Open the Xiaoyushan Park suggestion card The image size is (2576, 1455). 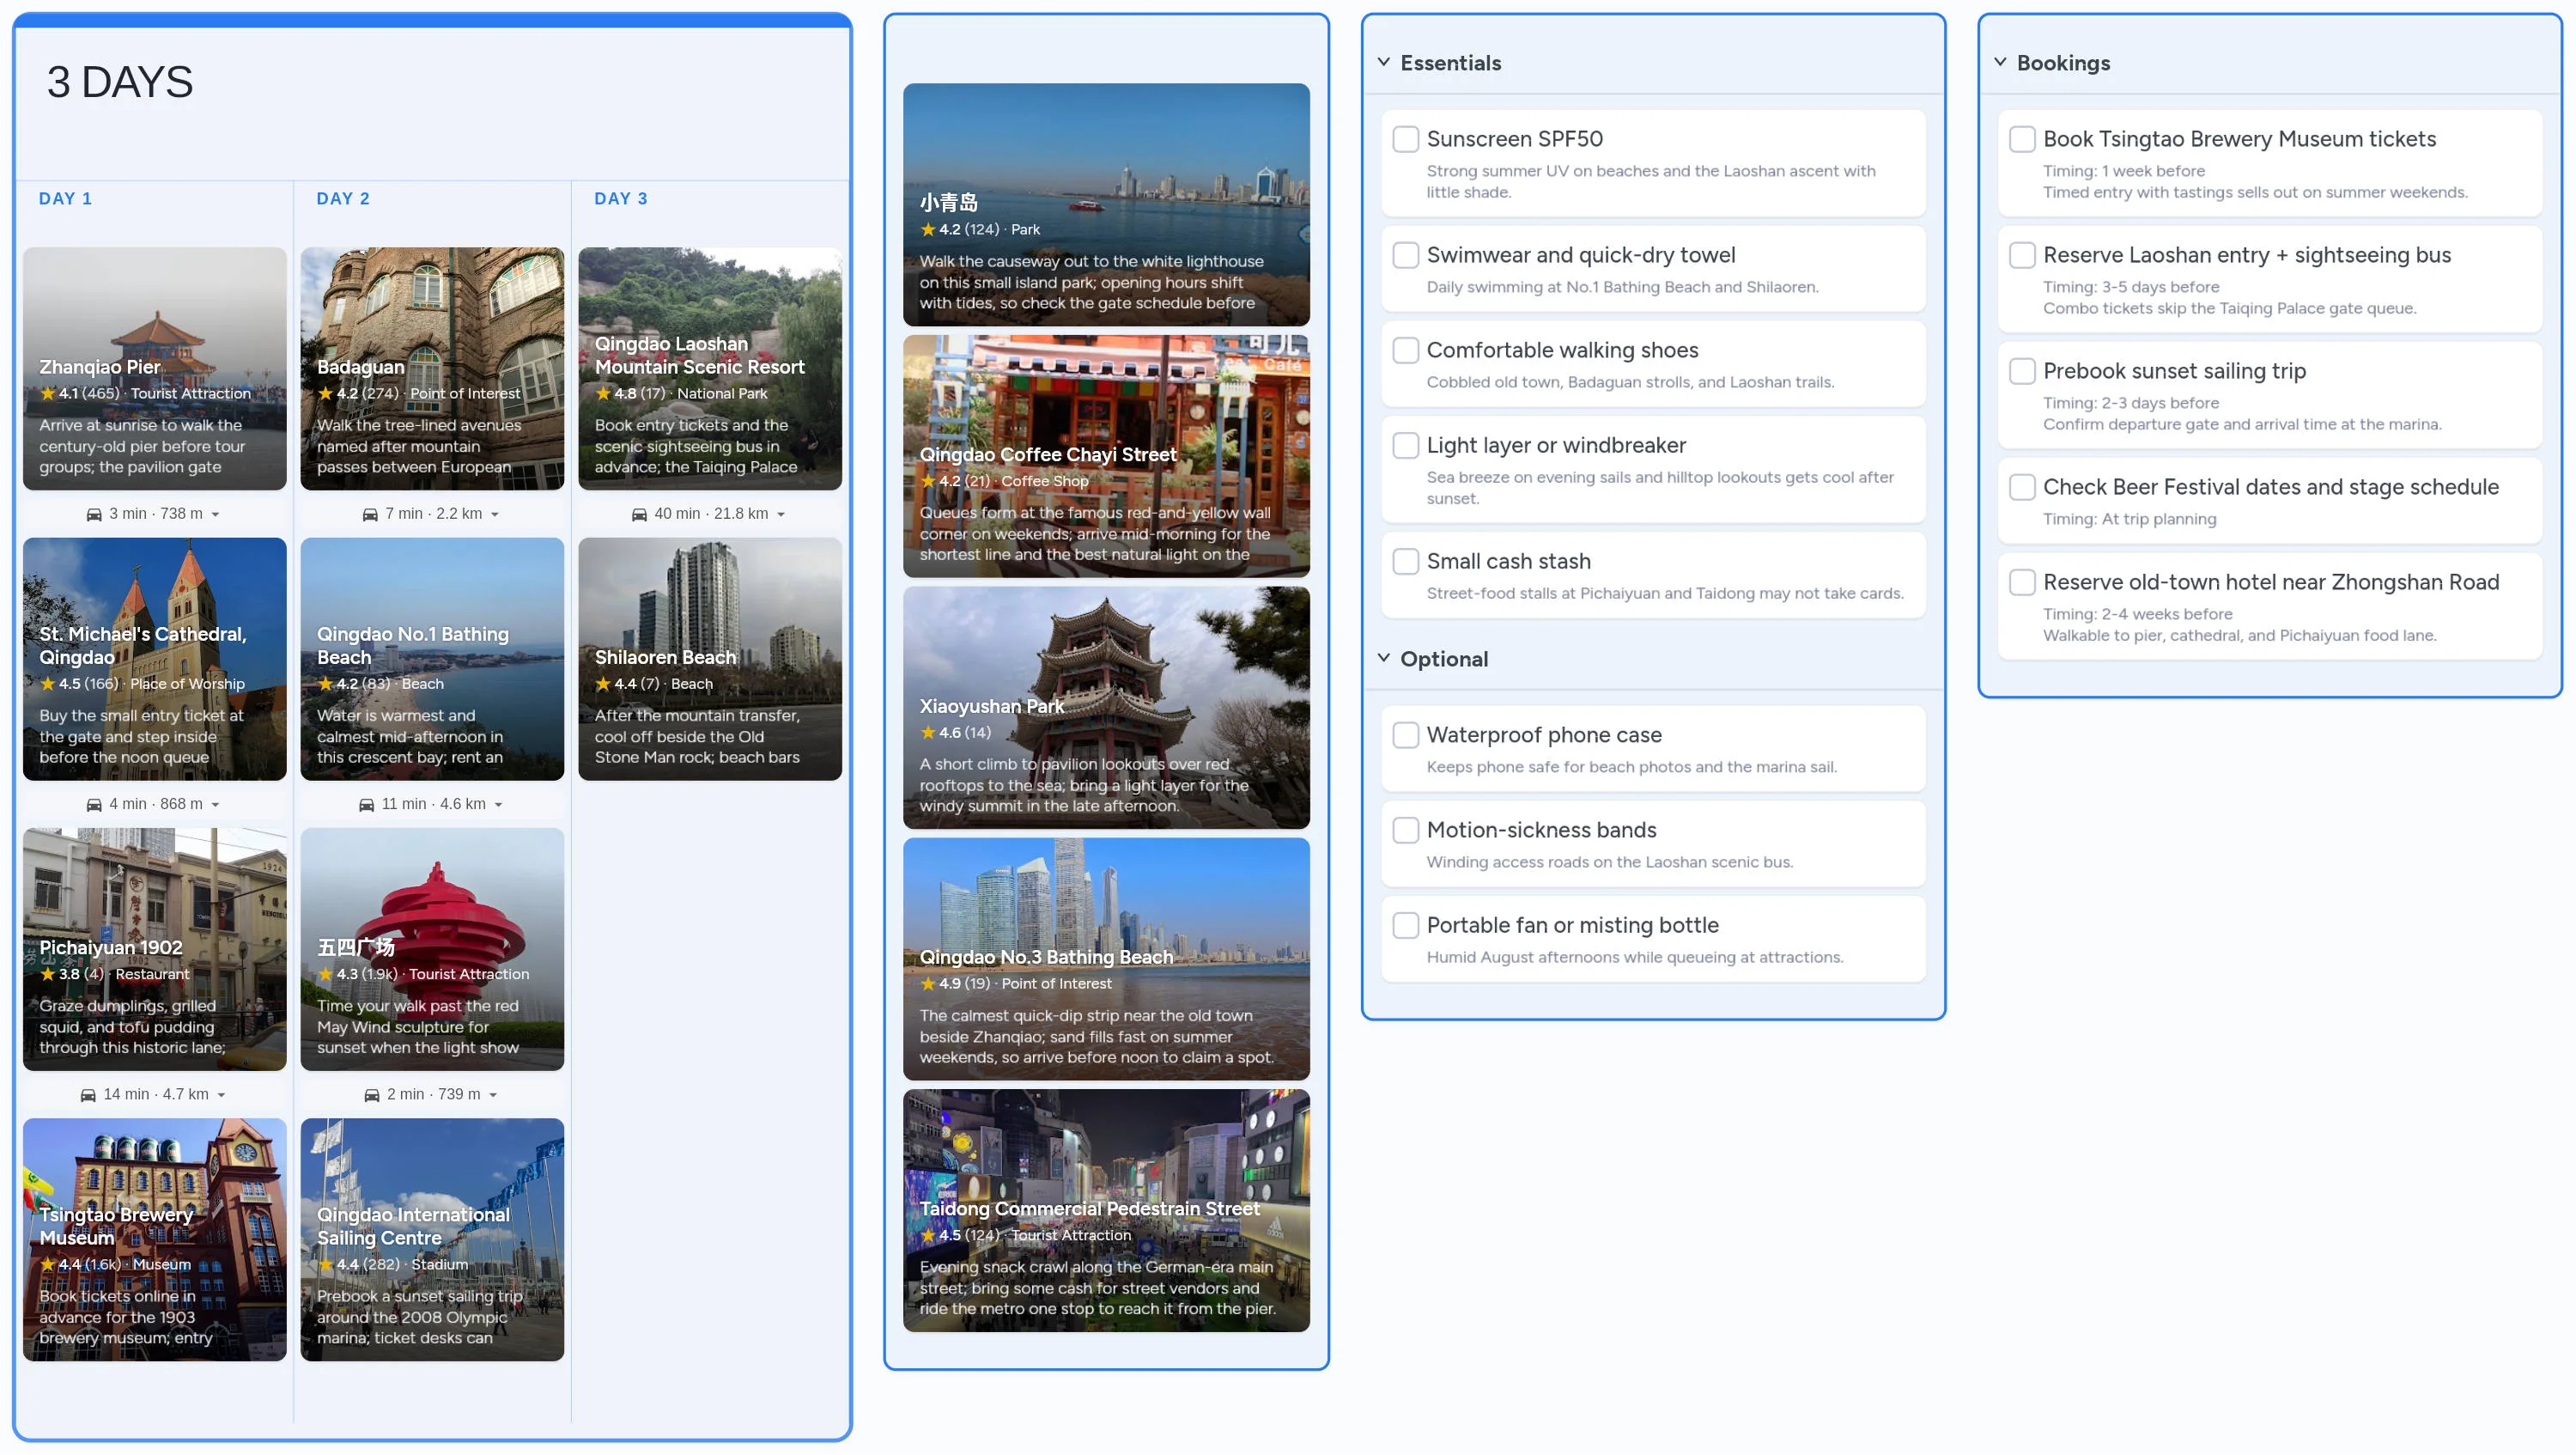[x=1106, y=708]
